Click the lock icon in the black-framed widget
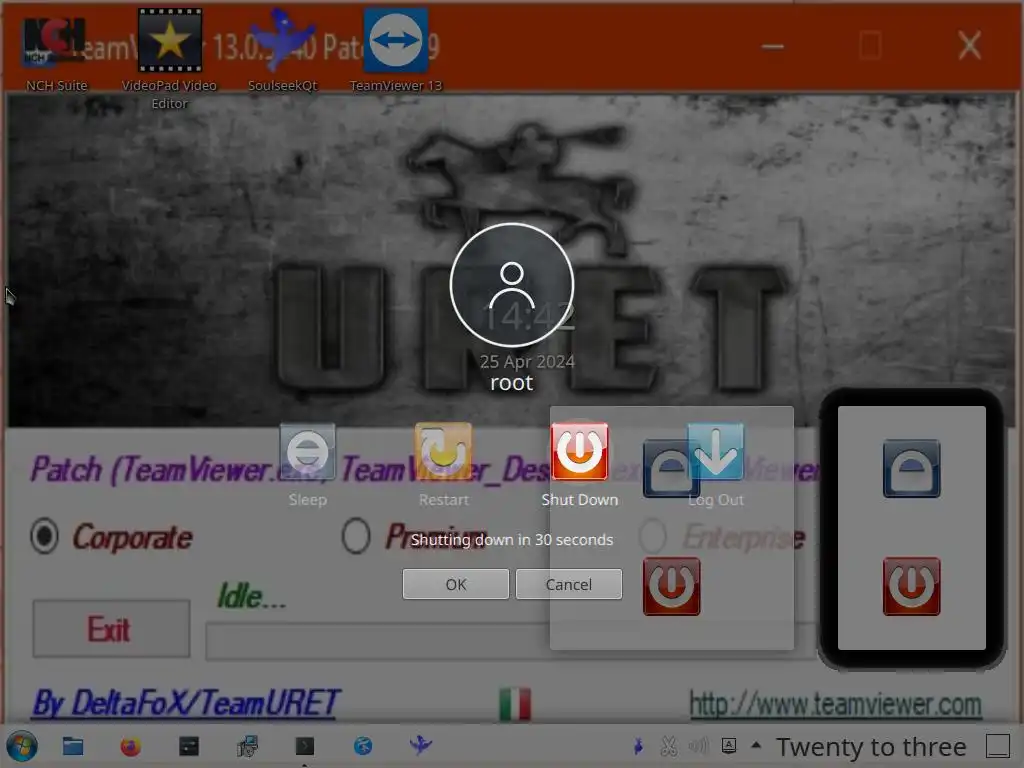The image size is (1024, 768). tap(912, 469)
